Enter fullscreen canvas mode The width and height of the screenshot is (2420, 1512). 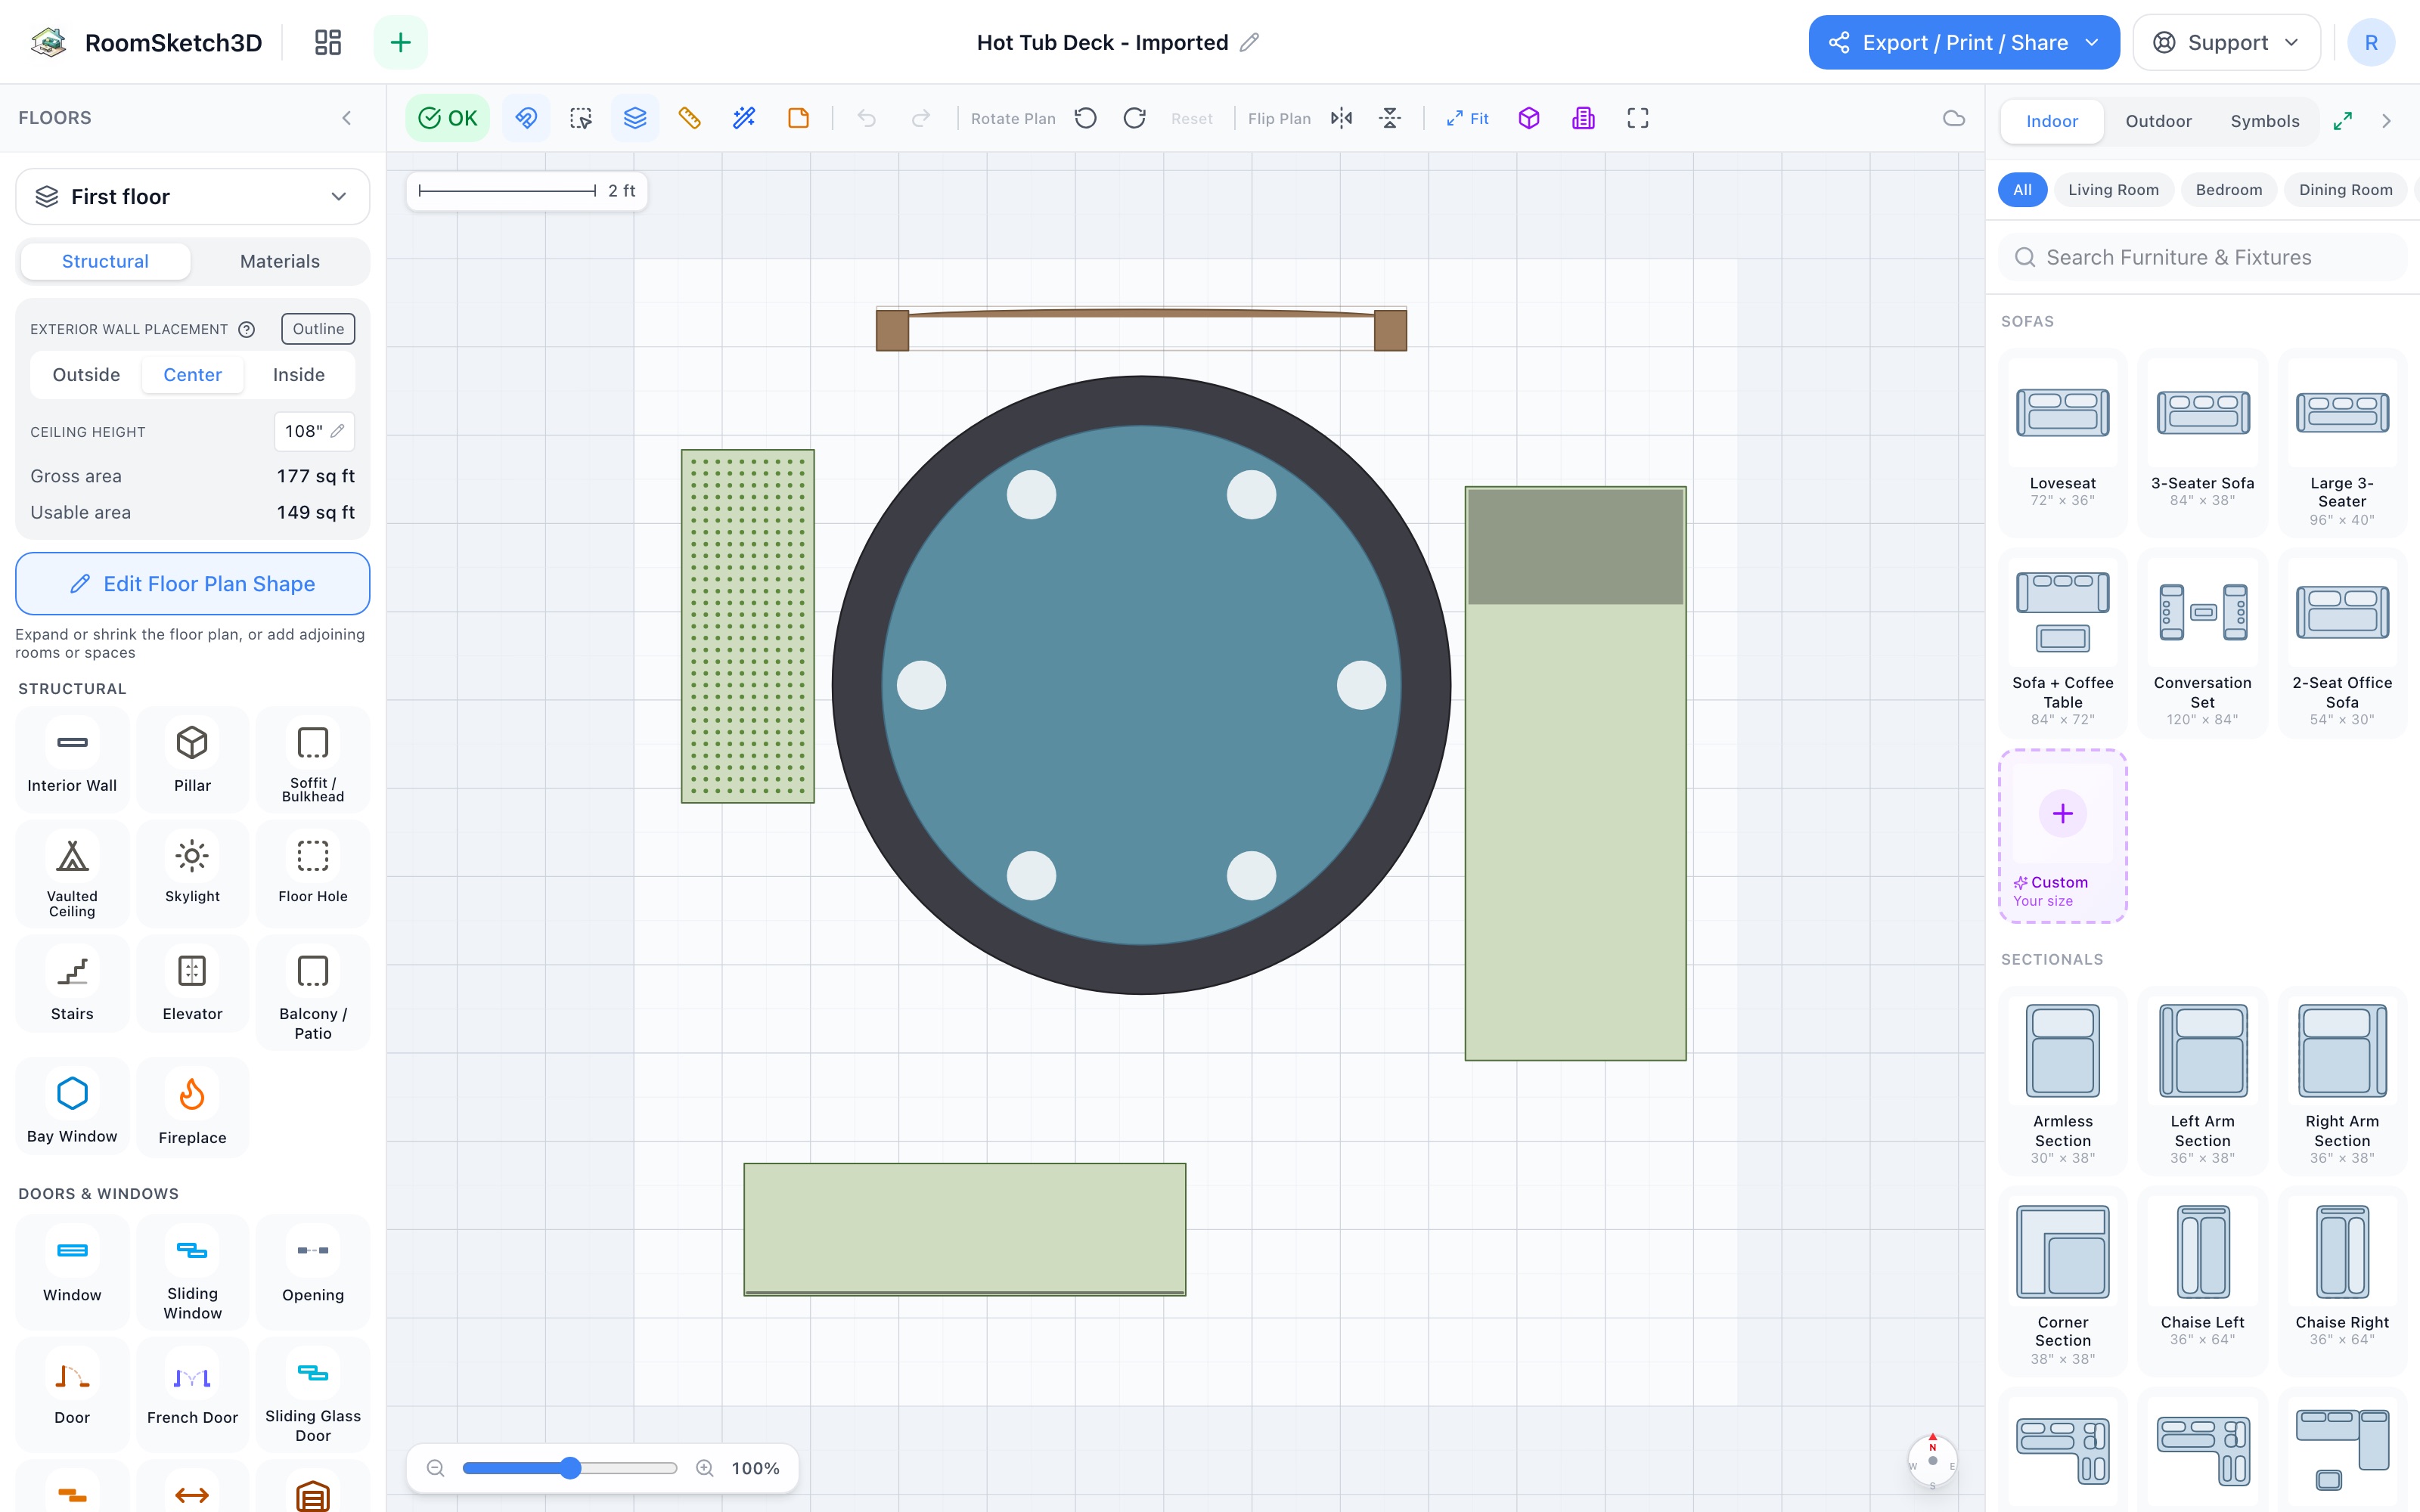(1638, 118)
